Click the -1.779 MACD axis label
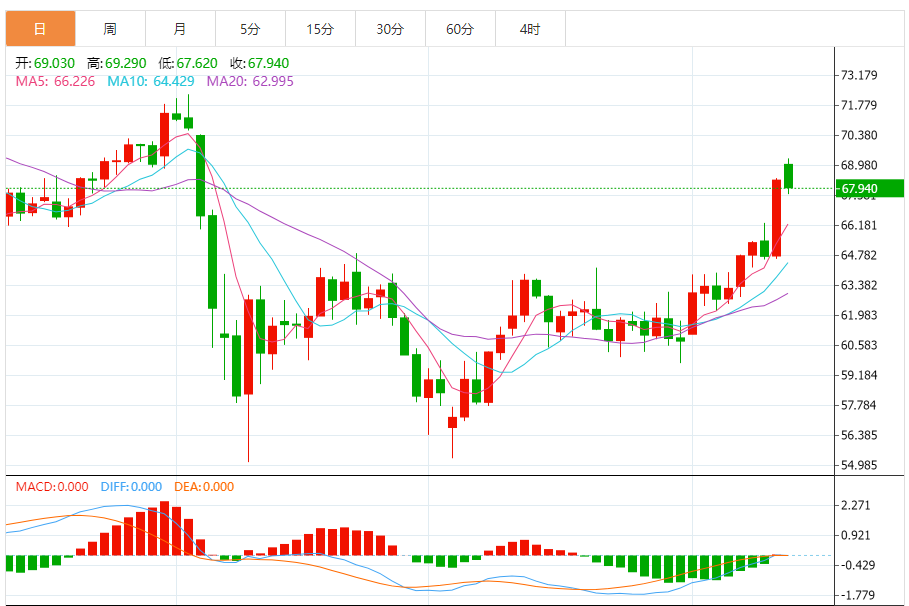The height and width of the screenshot is (606, 909). (x=858, y=595)
